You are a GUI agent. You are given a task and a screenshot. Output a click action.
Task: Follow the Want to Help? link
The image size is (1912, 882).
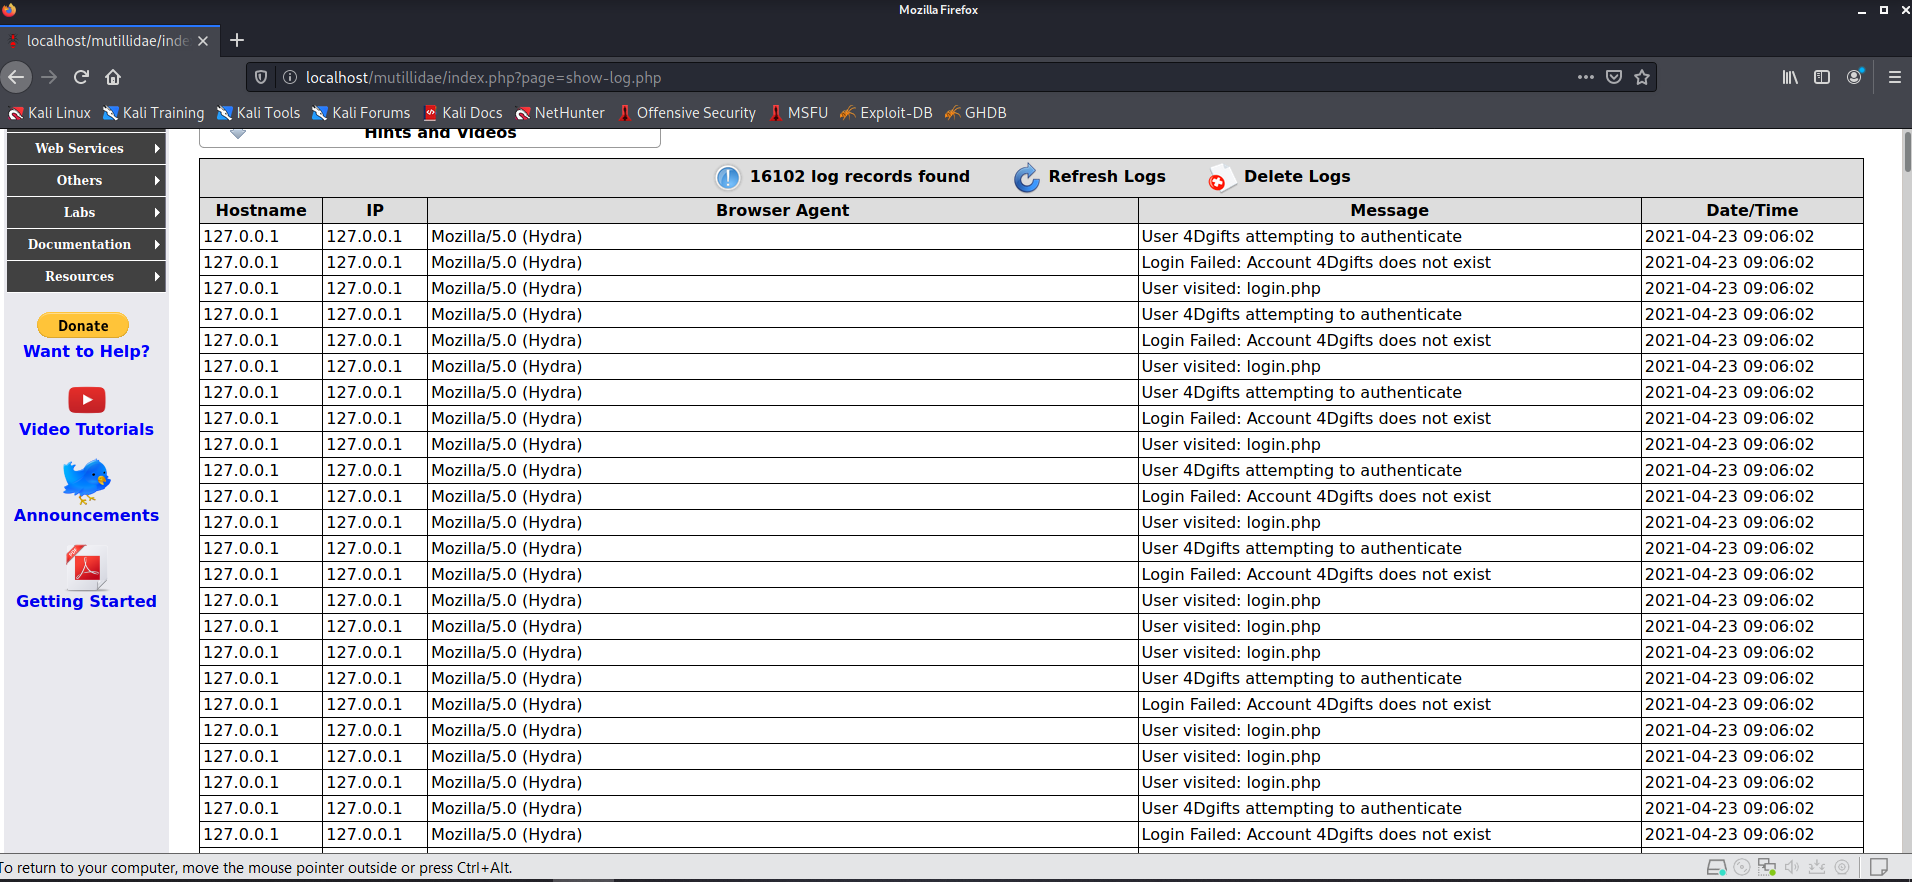point(87,351)
